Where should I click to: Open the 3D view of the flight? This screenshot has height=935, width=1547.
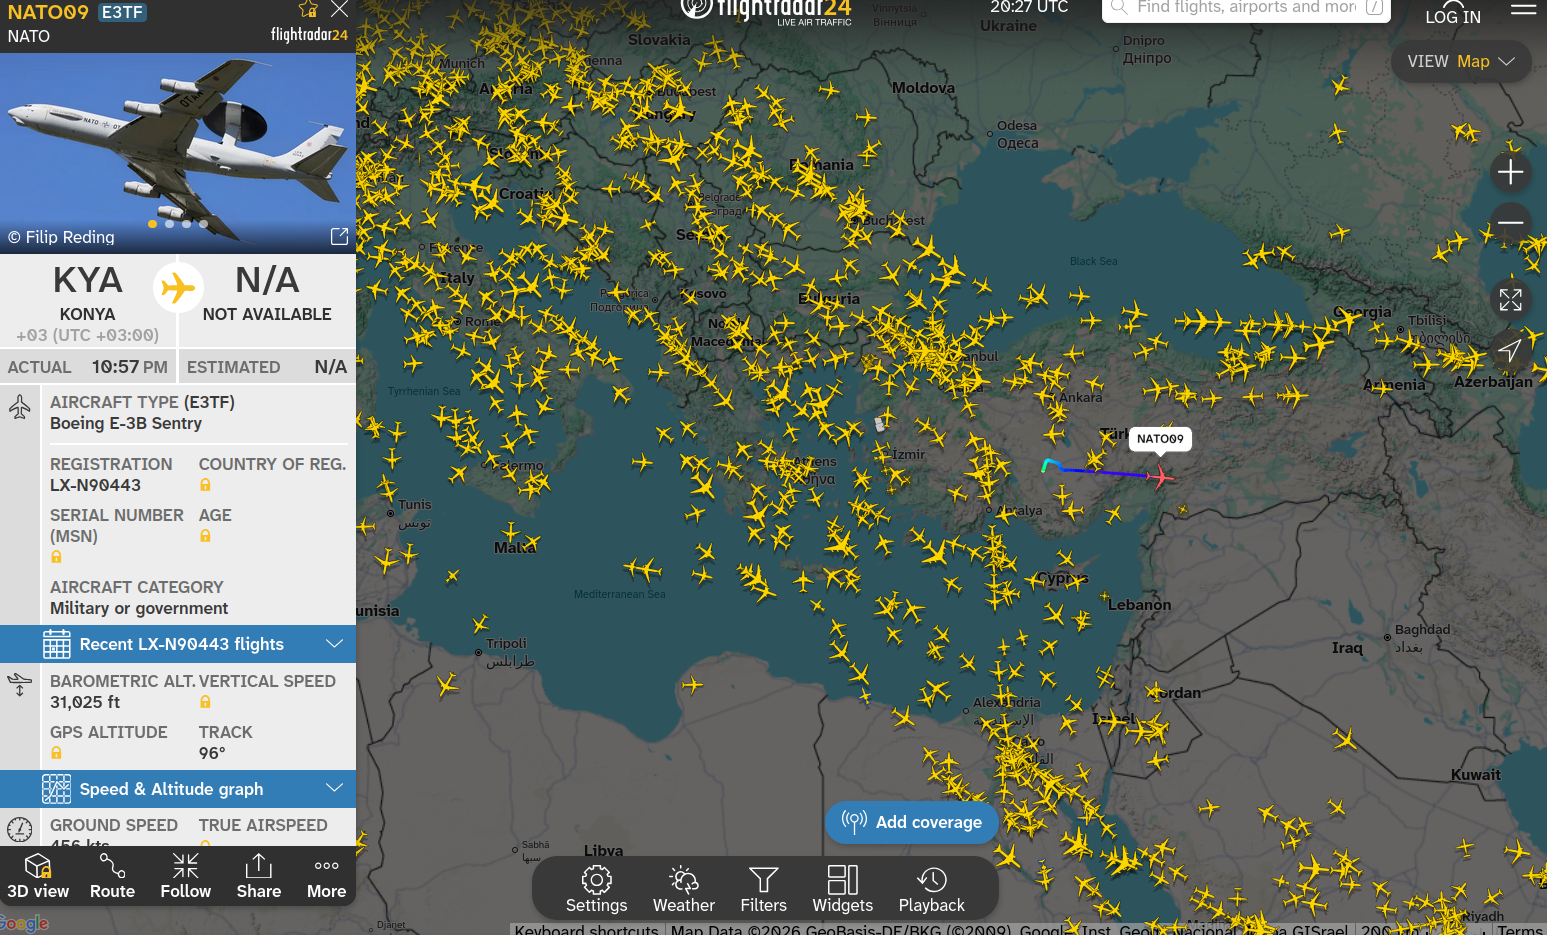38,876
